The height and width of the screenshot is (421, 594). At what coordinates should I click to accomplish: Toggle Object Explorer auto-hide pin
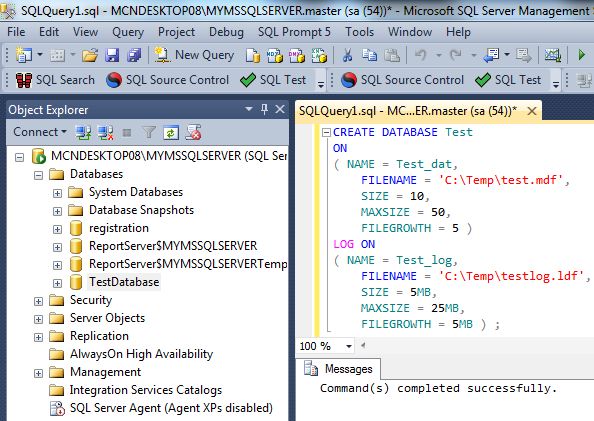(264, 110)
